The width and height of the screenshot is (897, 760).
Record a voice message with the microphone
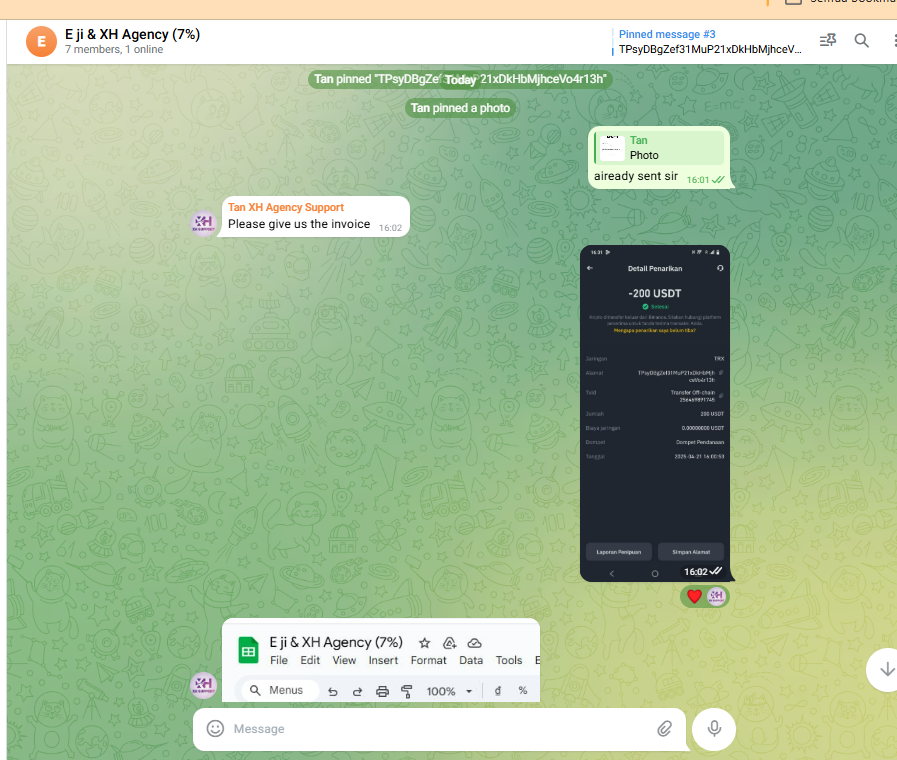[714, 729]
